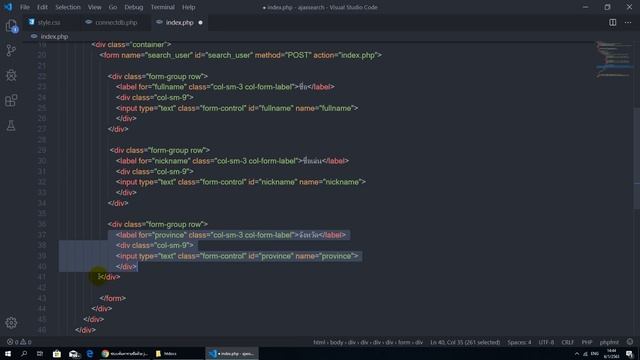Open the editor More Actions ellipsis menu

[x=628, y=22]
